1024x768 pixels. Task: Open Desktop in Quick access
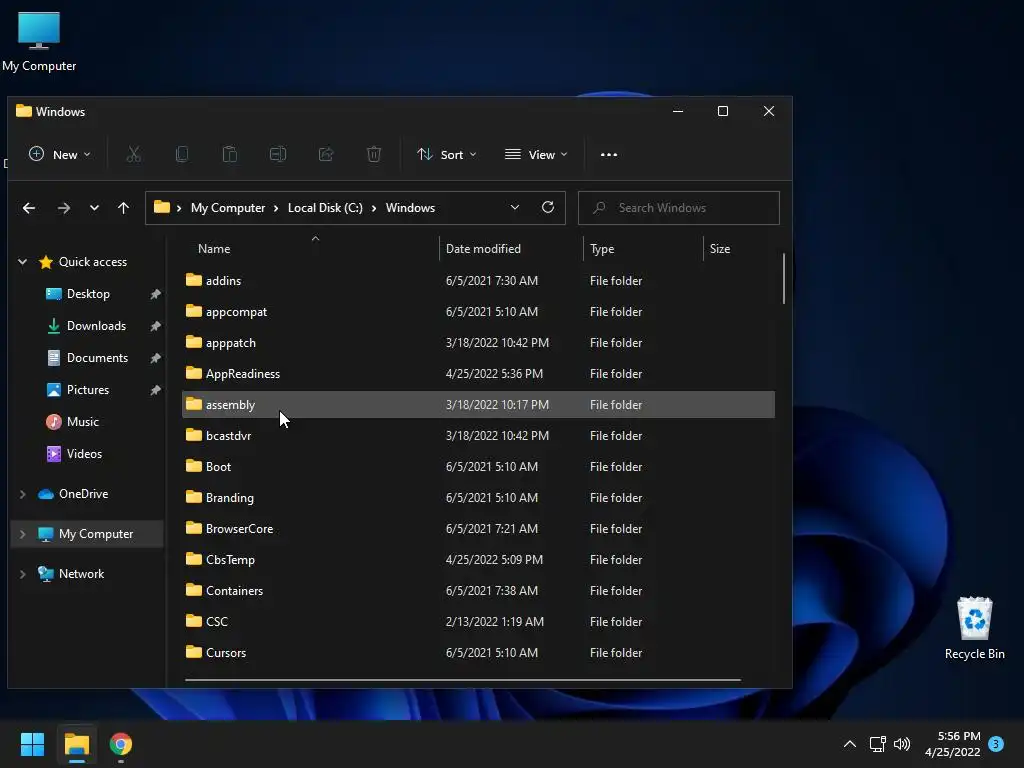coord(88,294)
